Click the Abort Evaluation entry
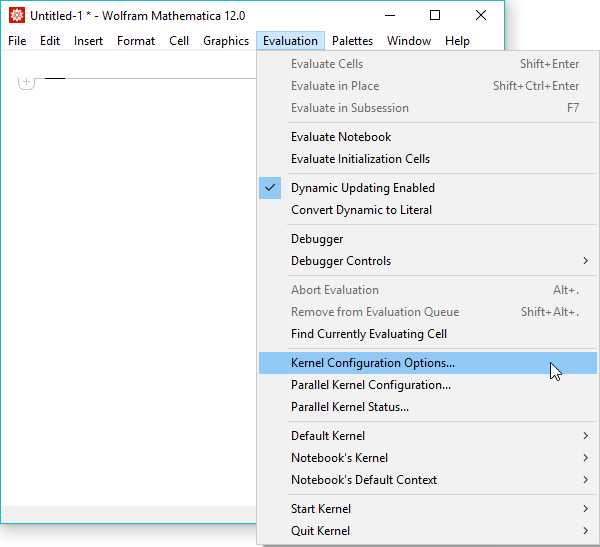The height and width of the screenshot is (547, 600). tap(428, 290)
